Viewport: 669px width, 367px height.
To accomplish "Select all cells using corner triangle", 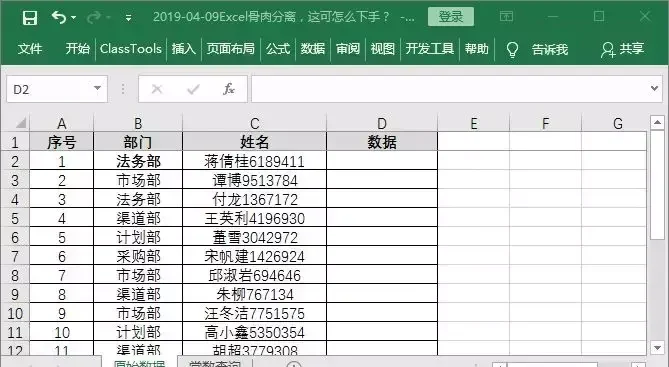I will [x=20, y=123].
